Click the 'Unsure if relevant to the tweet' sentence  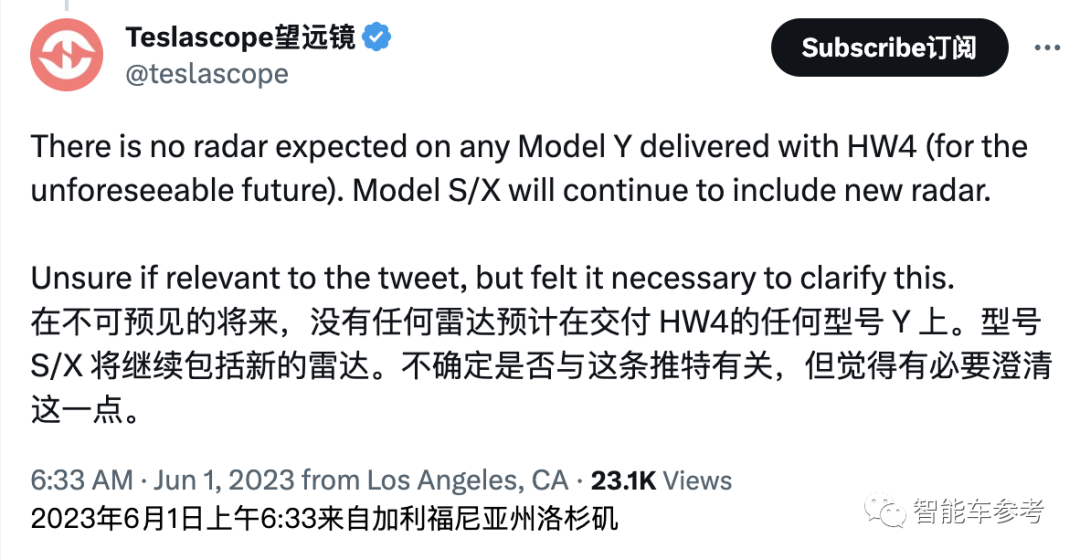[x=492, y=277]
